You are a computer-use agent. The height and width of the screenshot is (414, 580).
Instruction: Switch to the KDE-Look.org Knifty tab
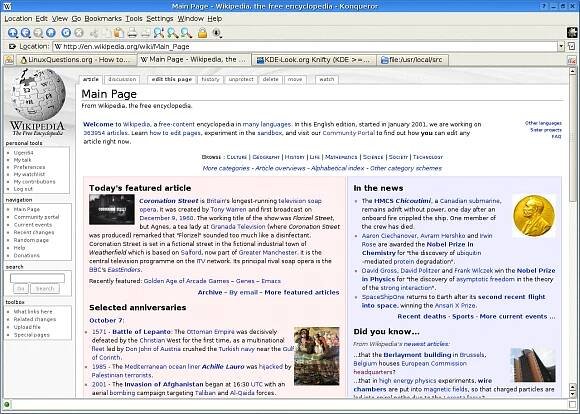[x=314, y=60]
